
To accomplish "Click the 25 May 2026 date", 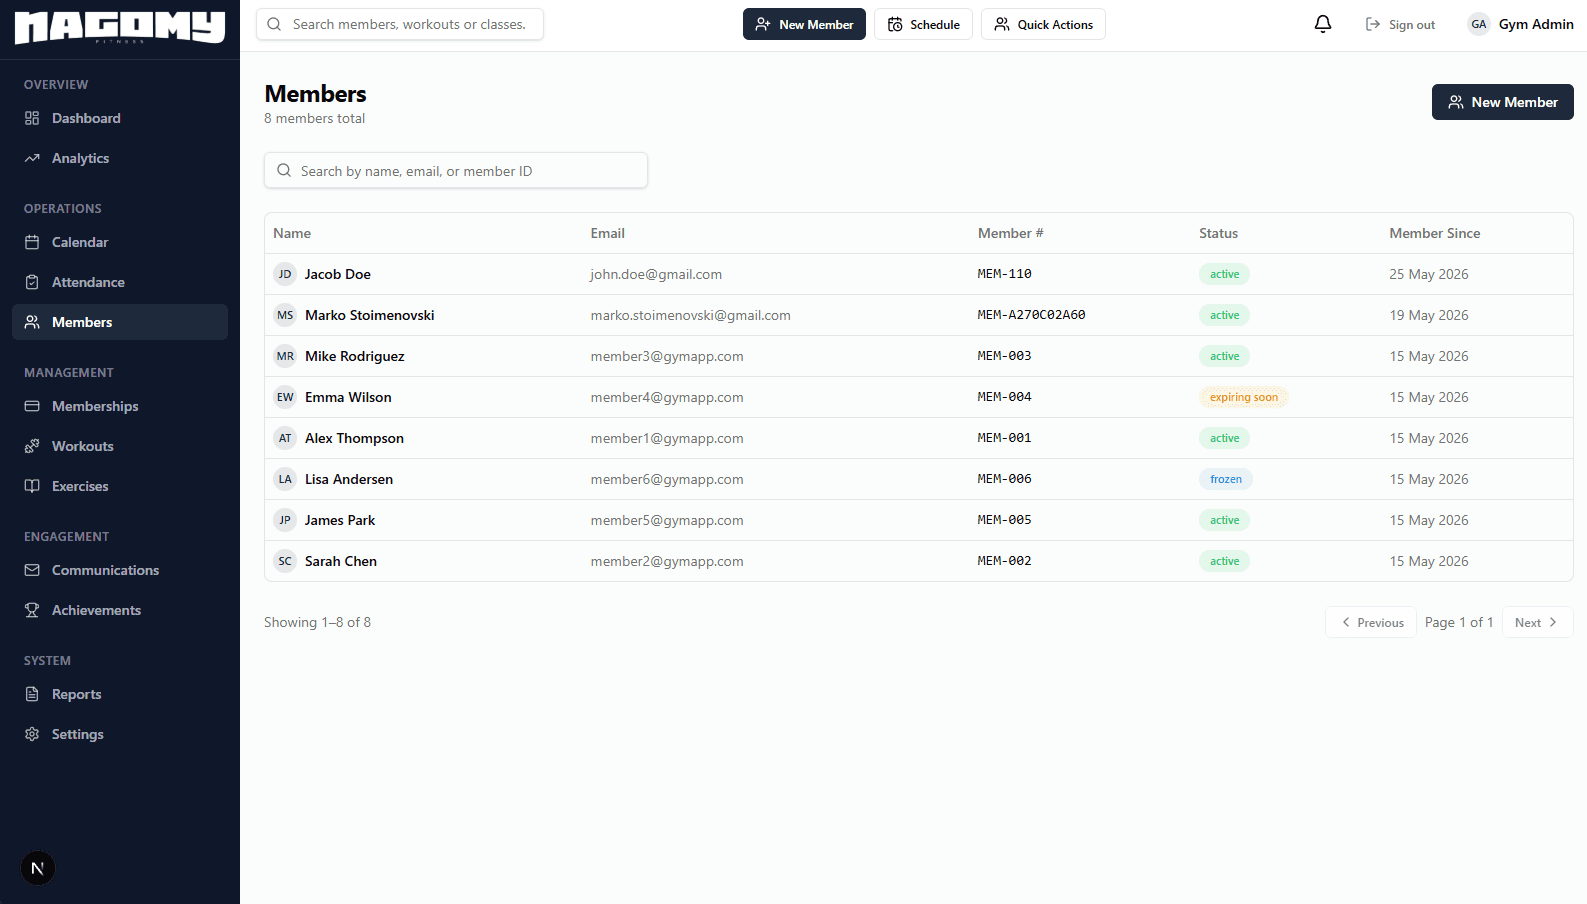I will (x=1428, y=274).
